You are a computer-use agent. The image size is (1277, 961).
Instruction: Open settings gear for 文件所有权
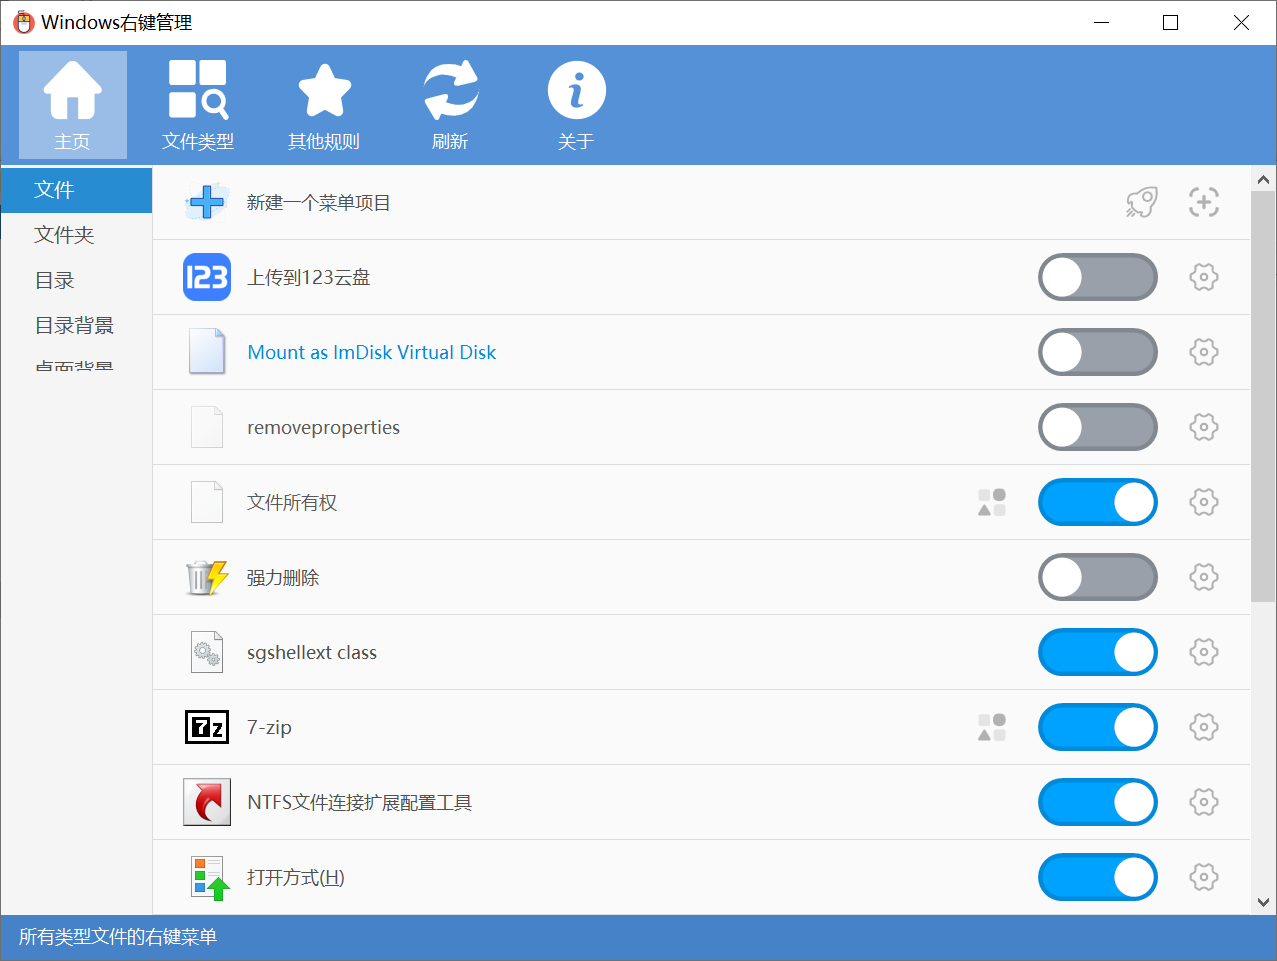point(1204,502)
